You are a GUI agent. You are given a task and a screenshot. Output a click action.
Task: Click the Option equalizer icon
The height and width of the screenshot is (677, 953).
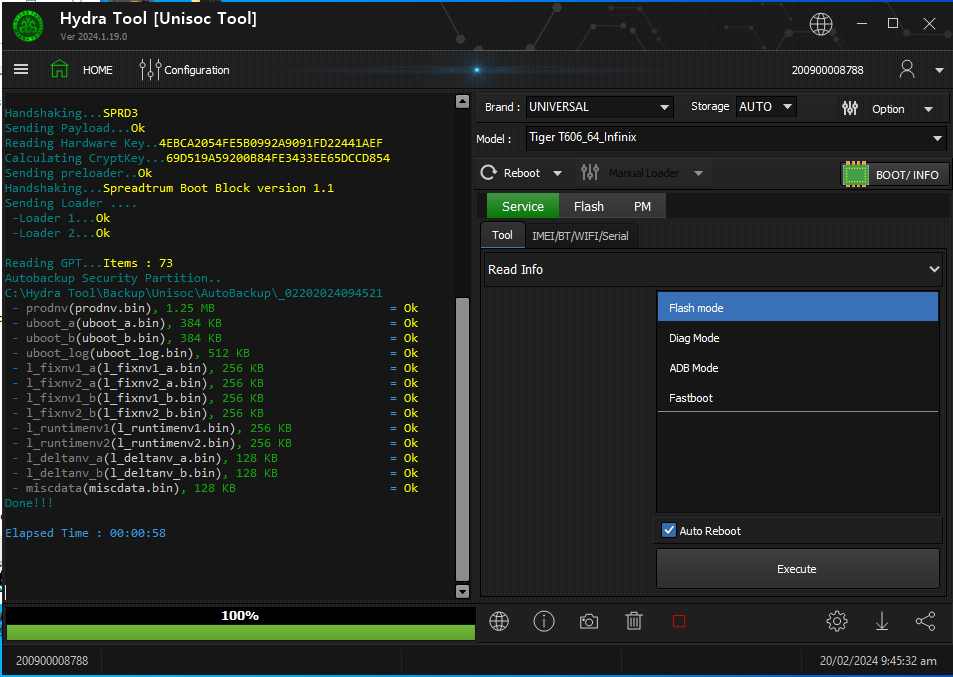(x=850, y=109)
